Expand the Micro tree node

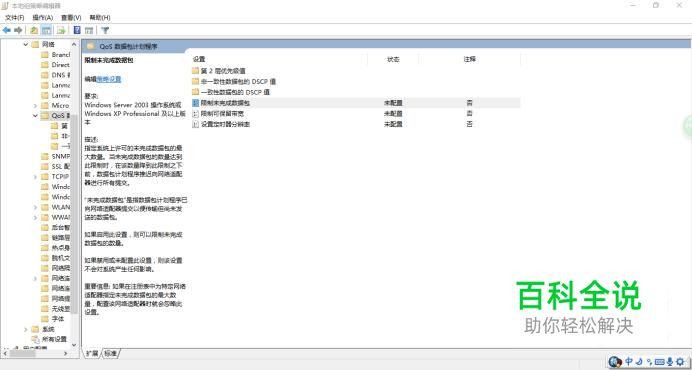(35, 106)
